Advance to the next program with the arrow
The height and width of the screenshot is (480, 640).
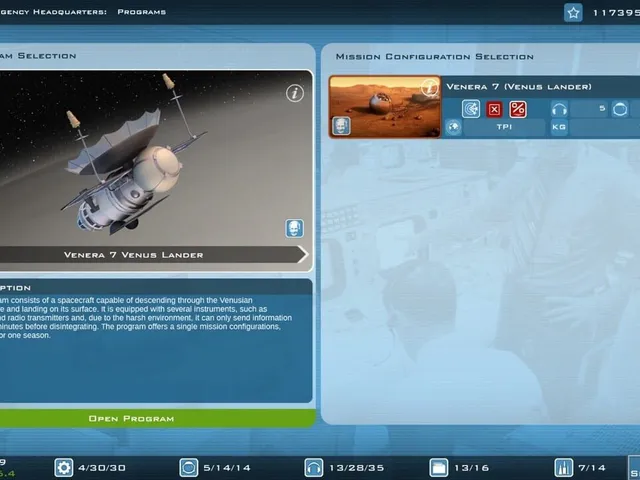(x=302, y=255)
